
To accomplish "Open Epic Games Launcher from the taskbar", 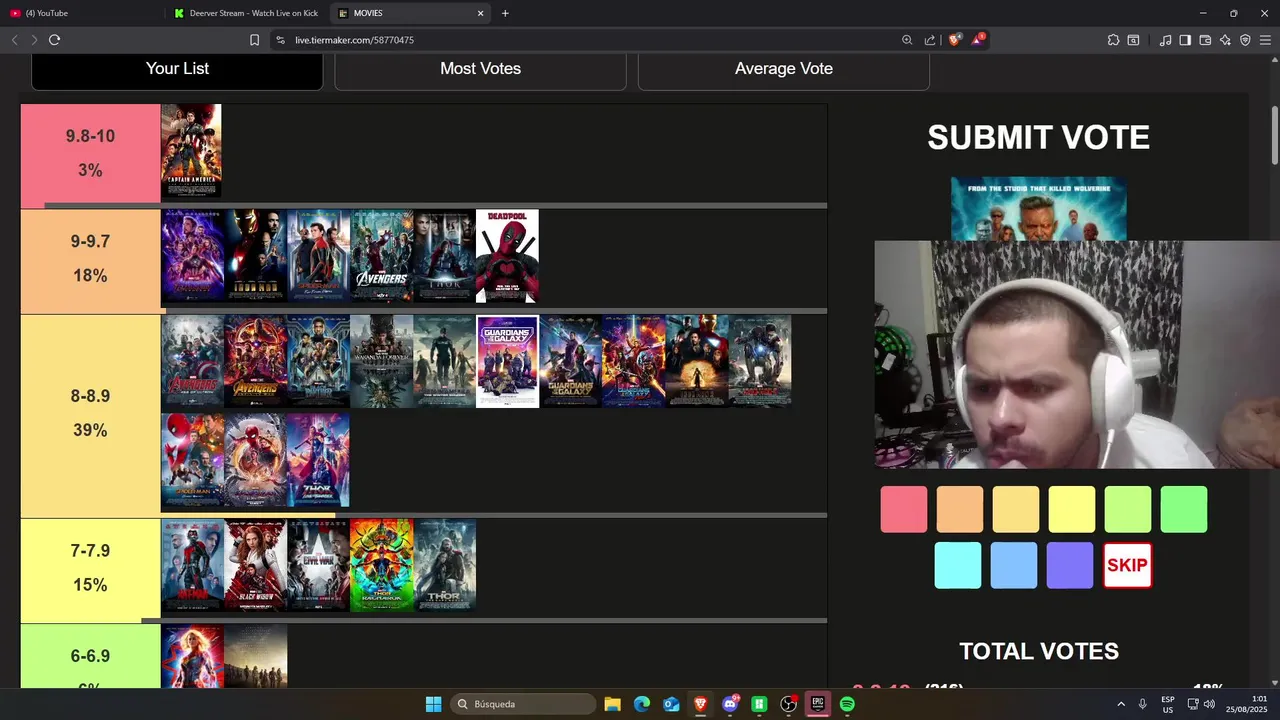I will click(818, 704).
